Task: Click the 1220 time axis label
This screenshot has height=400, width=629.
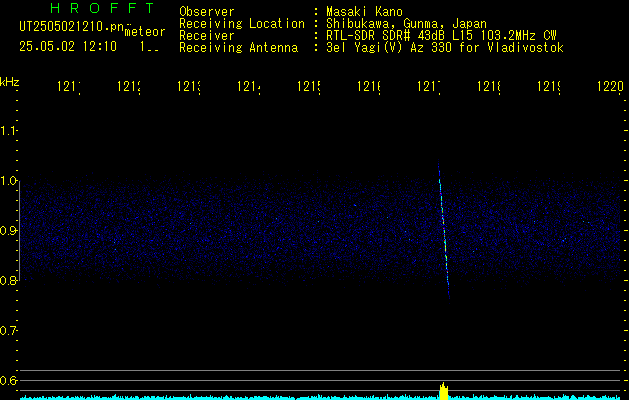Action: pos(610,86)
